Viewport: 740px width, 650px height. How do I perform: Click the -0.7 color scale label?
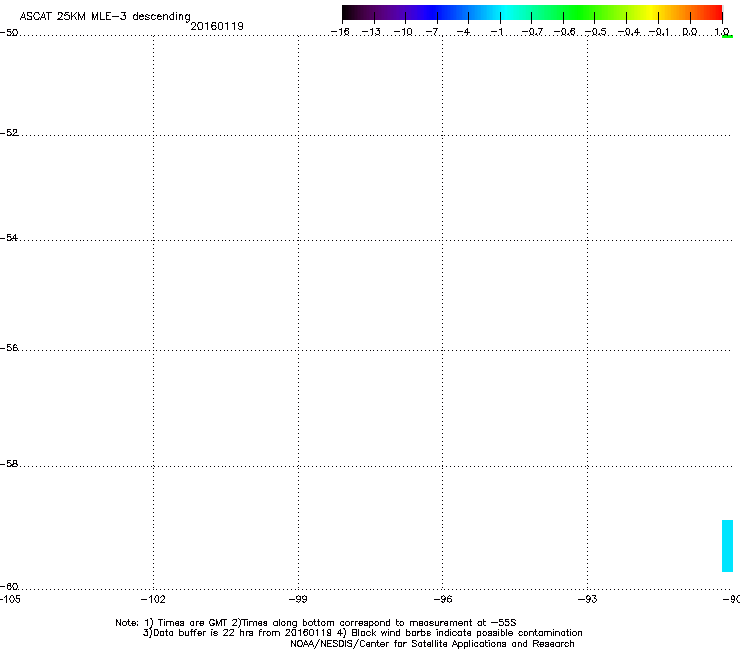(x=532, y=32)
